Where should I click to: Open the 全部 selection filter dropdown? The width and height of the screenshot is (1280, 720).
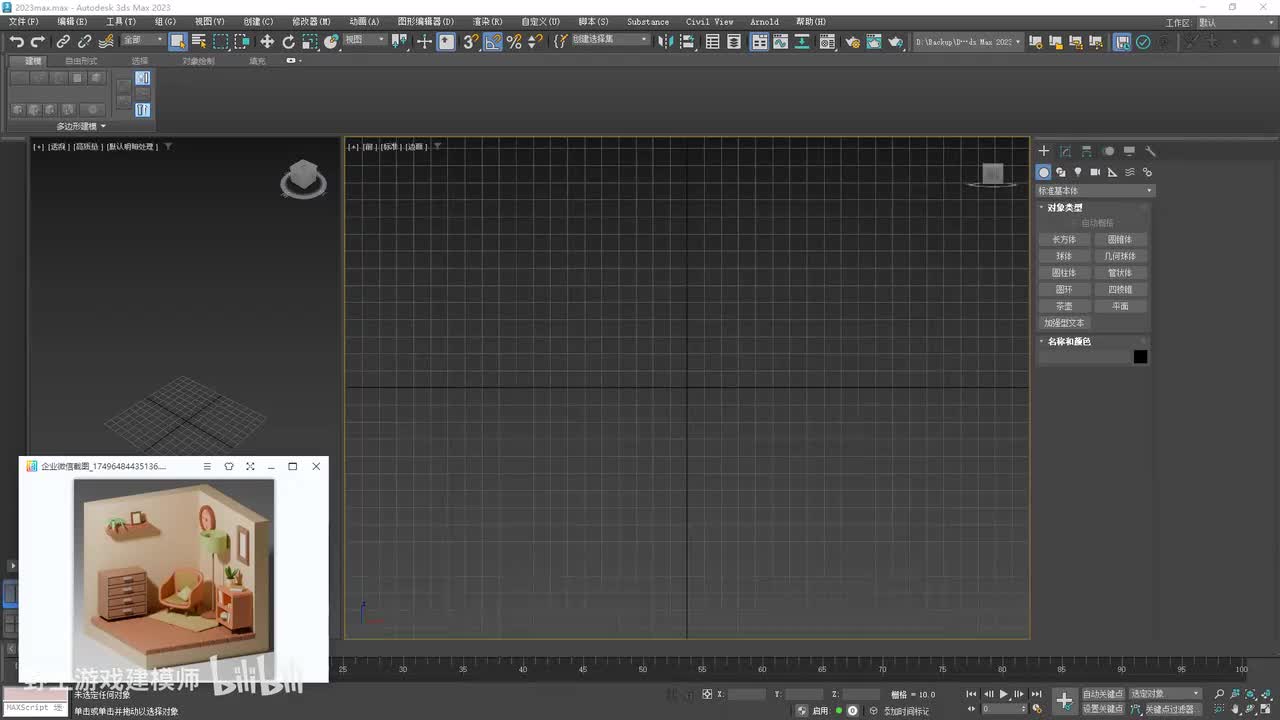click(x=142, y=40)
